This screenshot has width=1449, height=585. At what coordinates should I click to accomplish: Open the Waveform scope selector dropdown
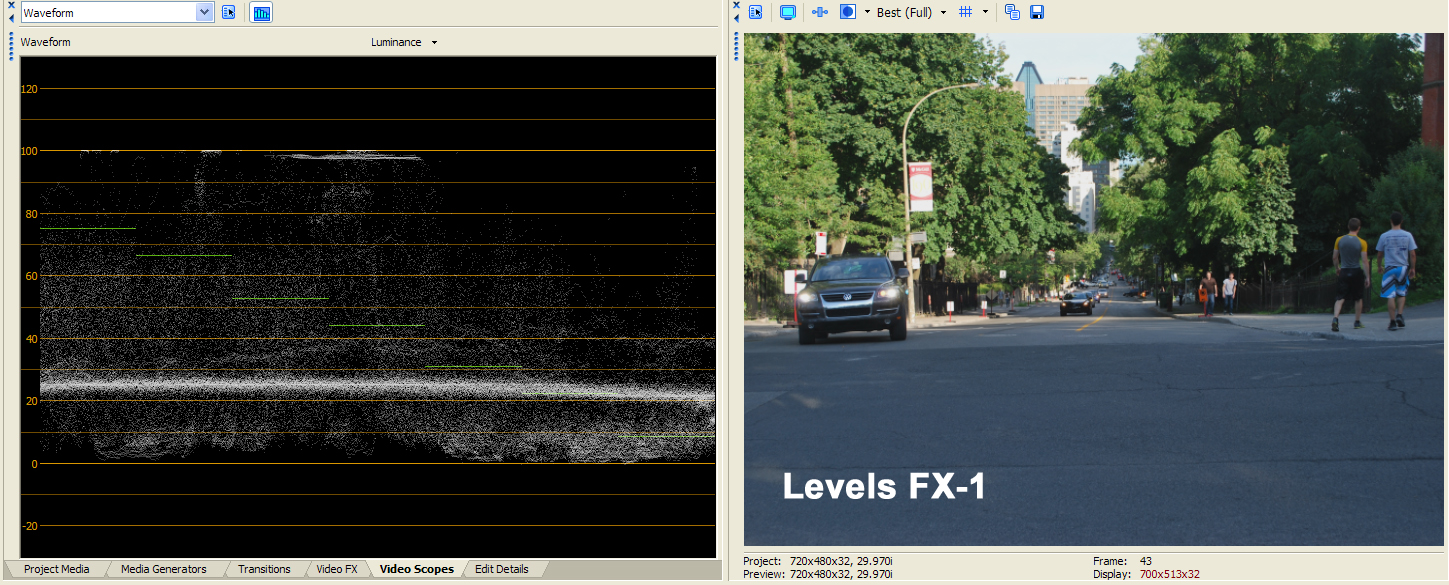pyautogui.click(x=205, y=13)
